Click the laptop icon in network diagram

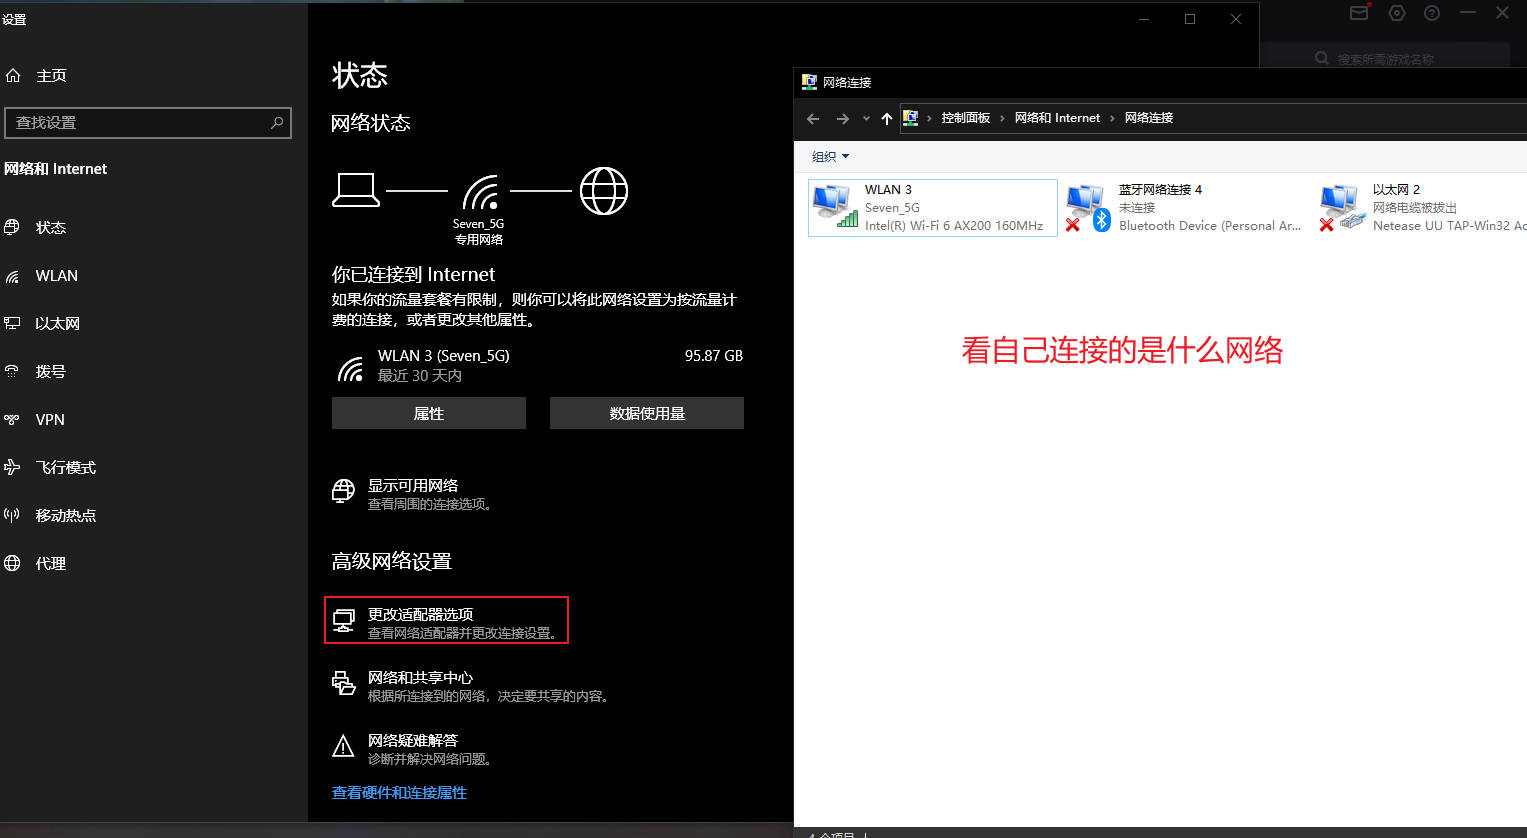(x=356, y=190)
